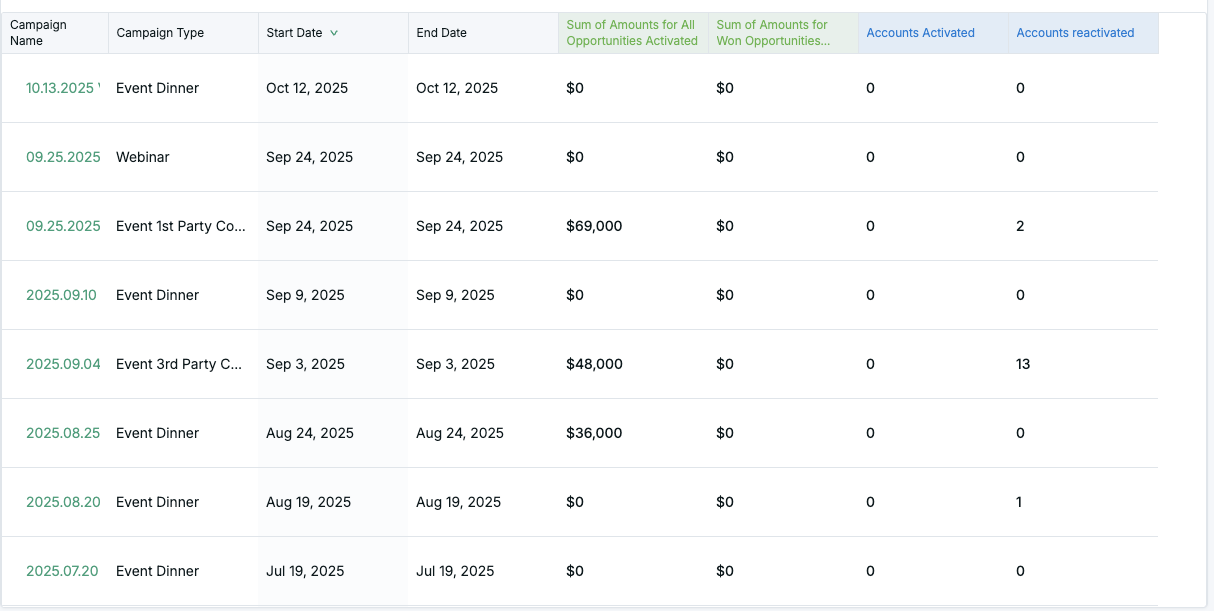This screenshot has height=611, width=1214.
Task: Open the 2025.09.10 campaign link
Action: (61, 295)
